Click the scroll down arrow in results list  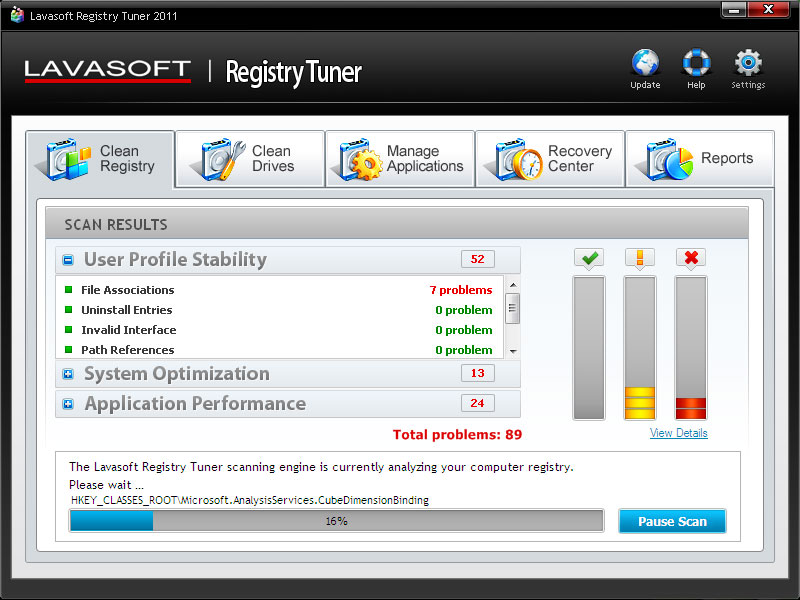point(513,351)
